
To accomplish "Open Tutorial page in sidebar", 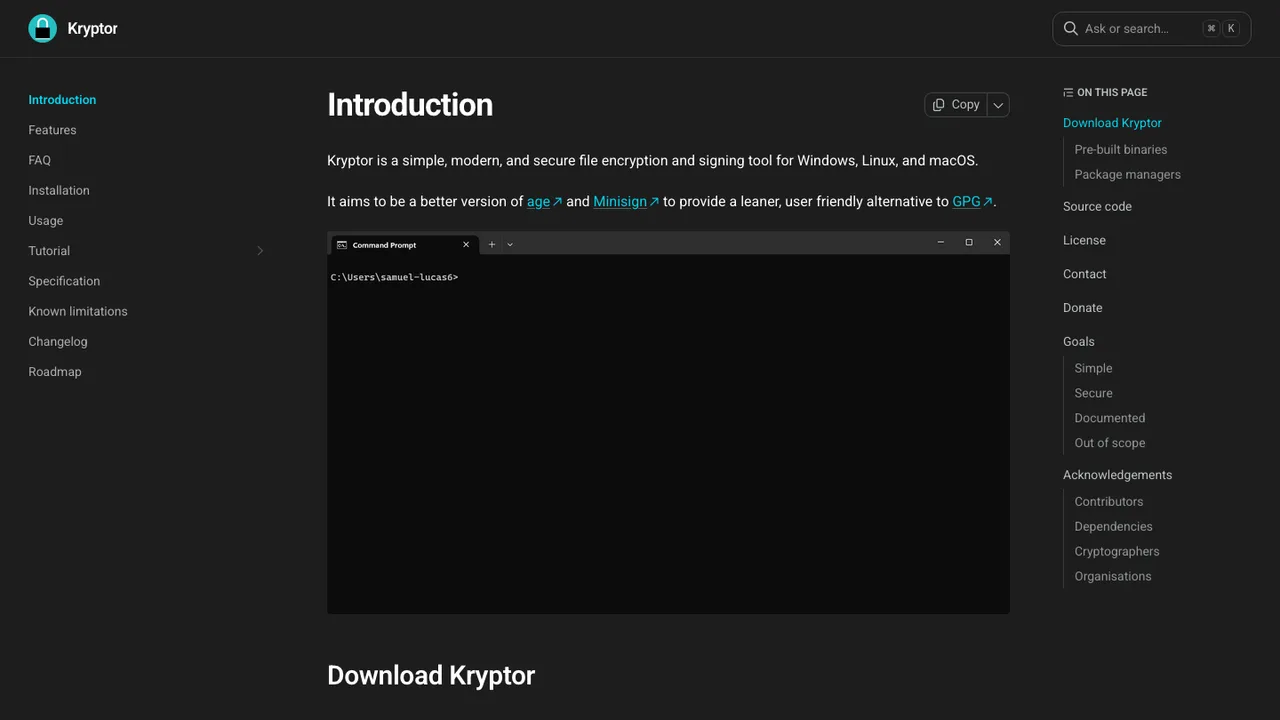I will [49, 251].
